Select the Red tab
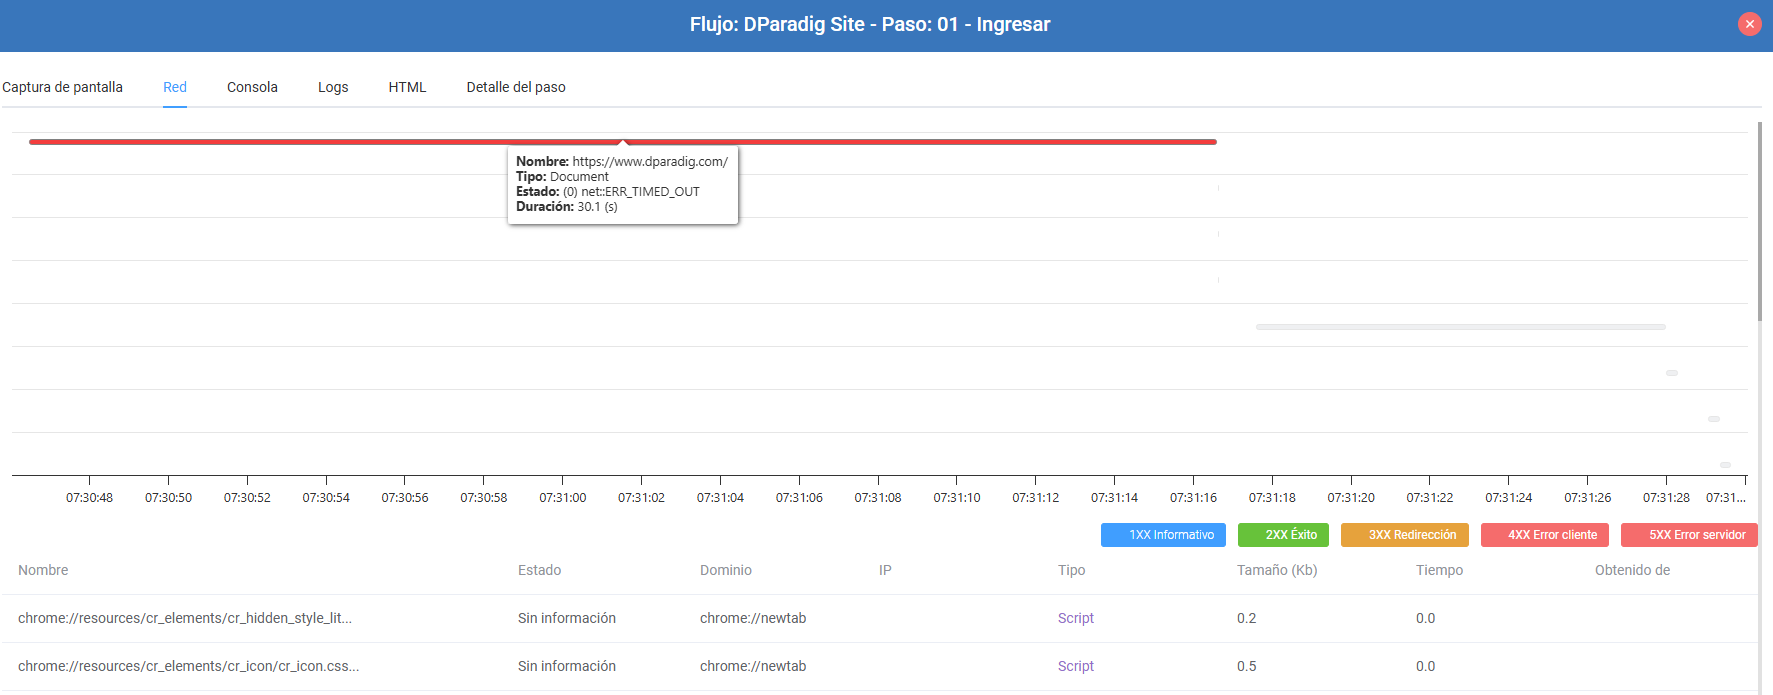 coord(175,87)
